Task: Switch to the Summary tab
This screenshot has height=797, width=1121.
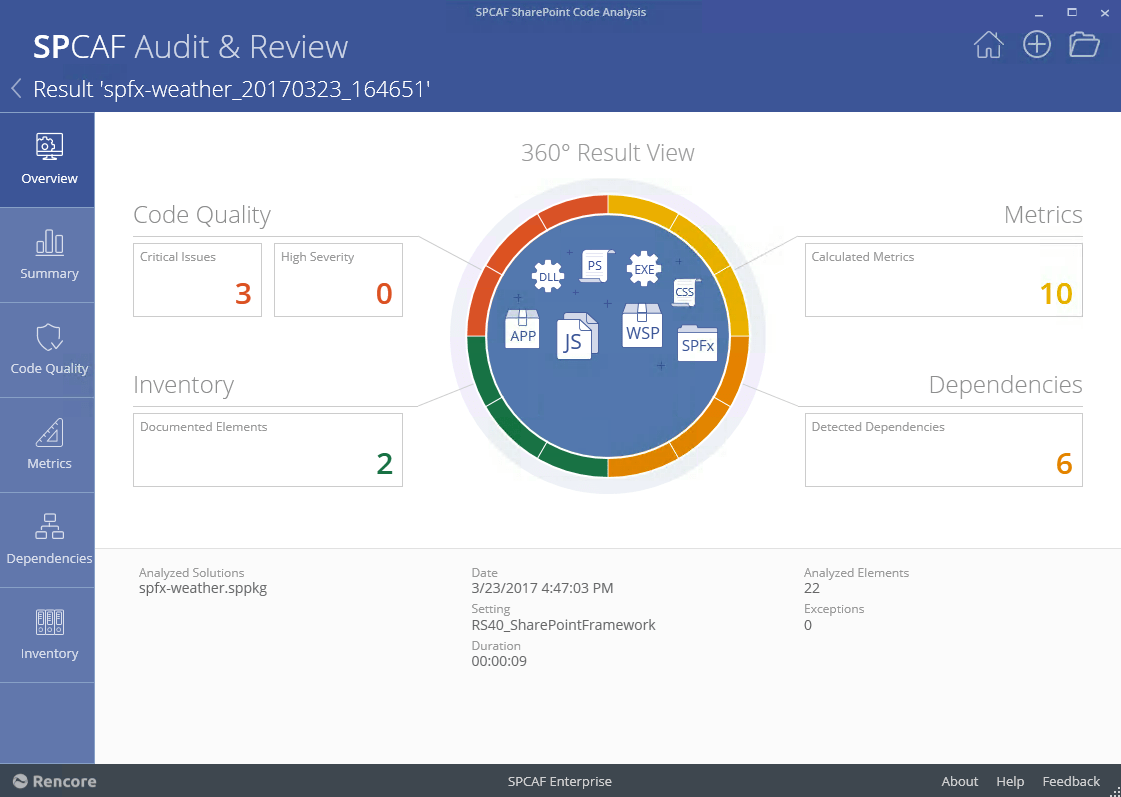Action: 47,255
